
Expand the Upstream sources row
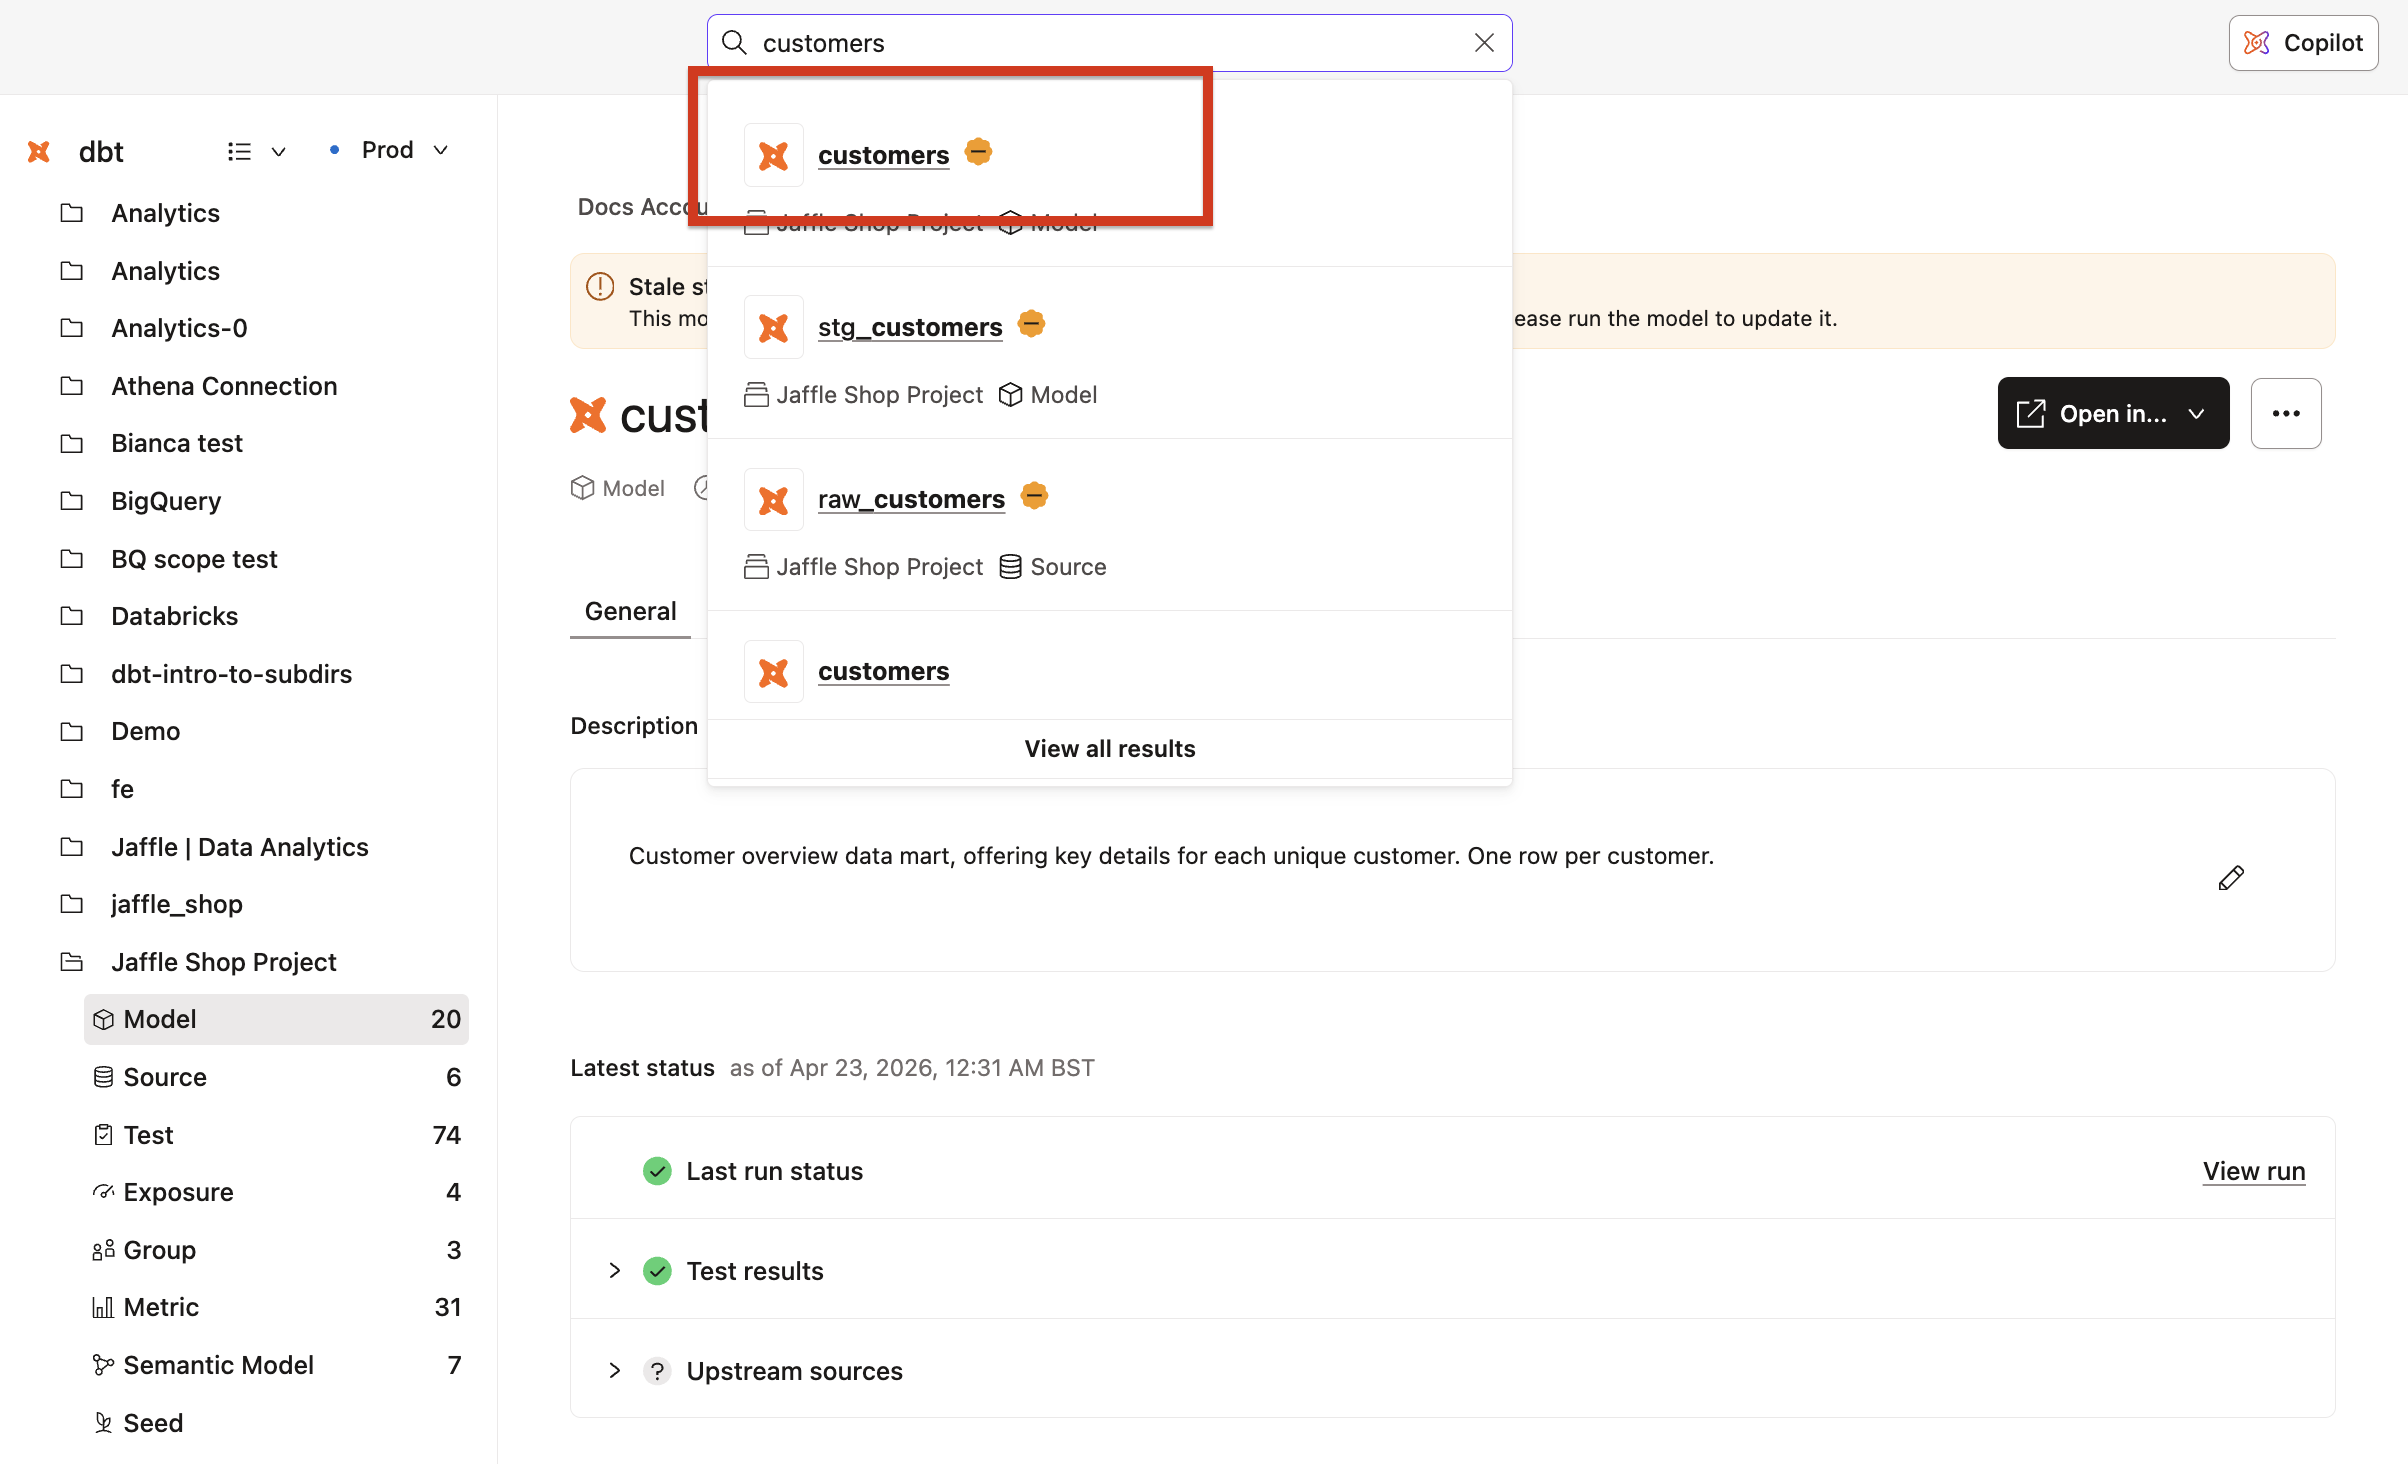pos(615,1371)
